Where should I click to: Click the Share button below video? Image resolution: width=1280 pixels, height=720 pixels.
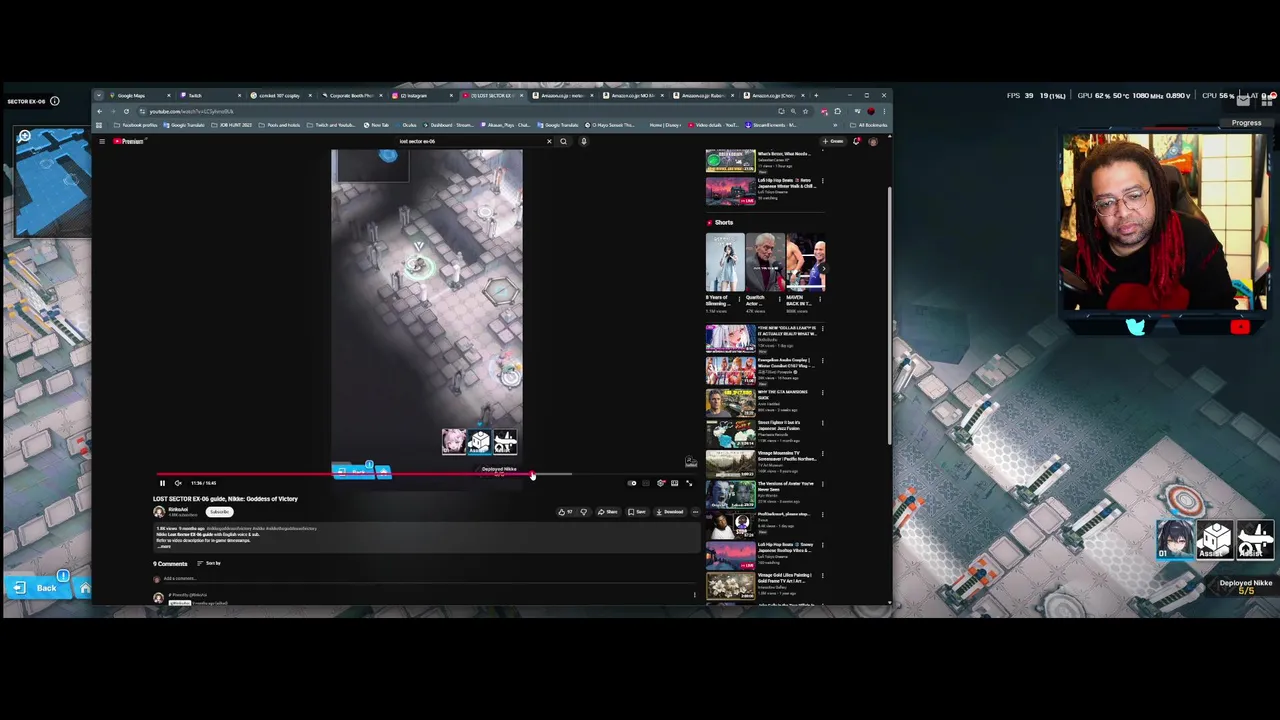608,512
